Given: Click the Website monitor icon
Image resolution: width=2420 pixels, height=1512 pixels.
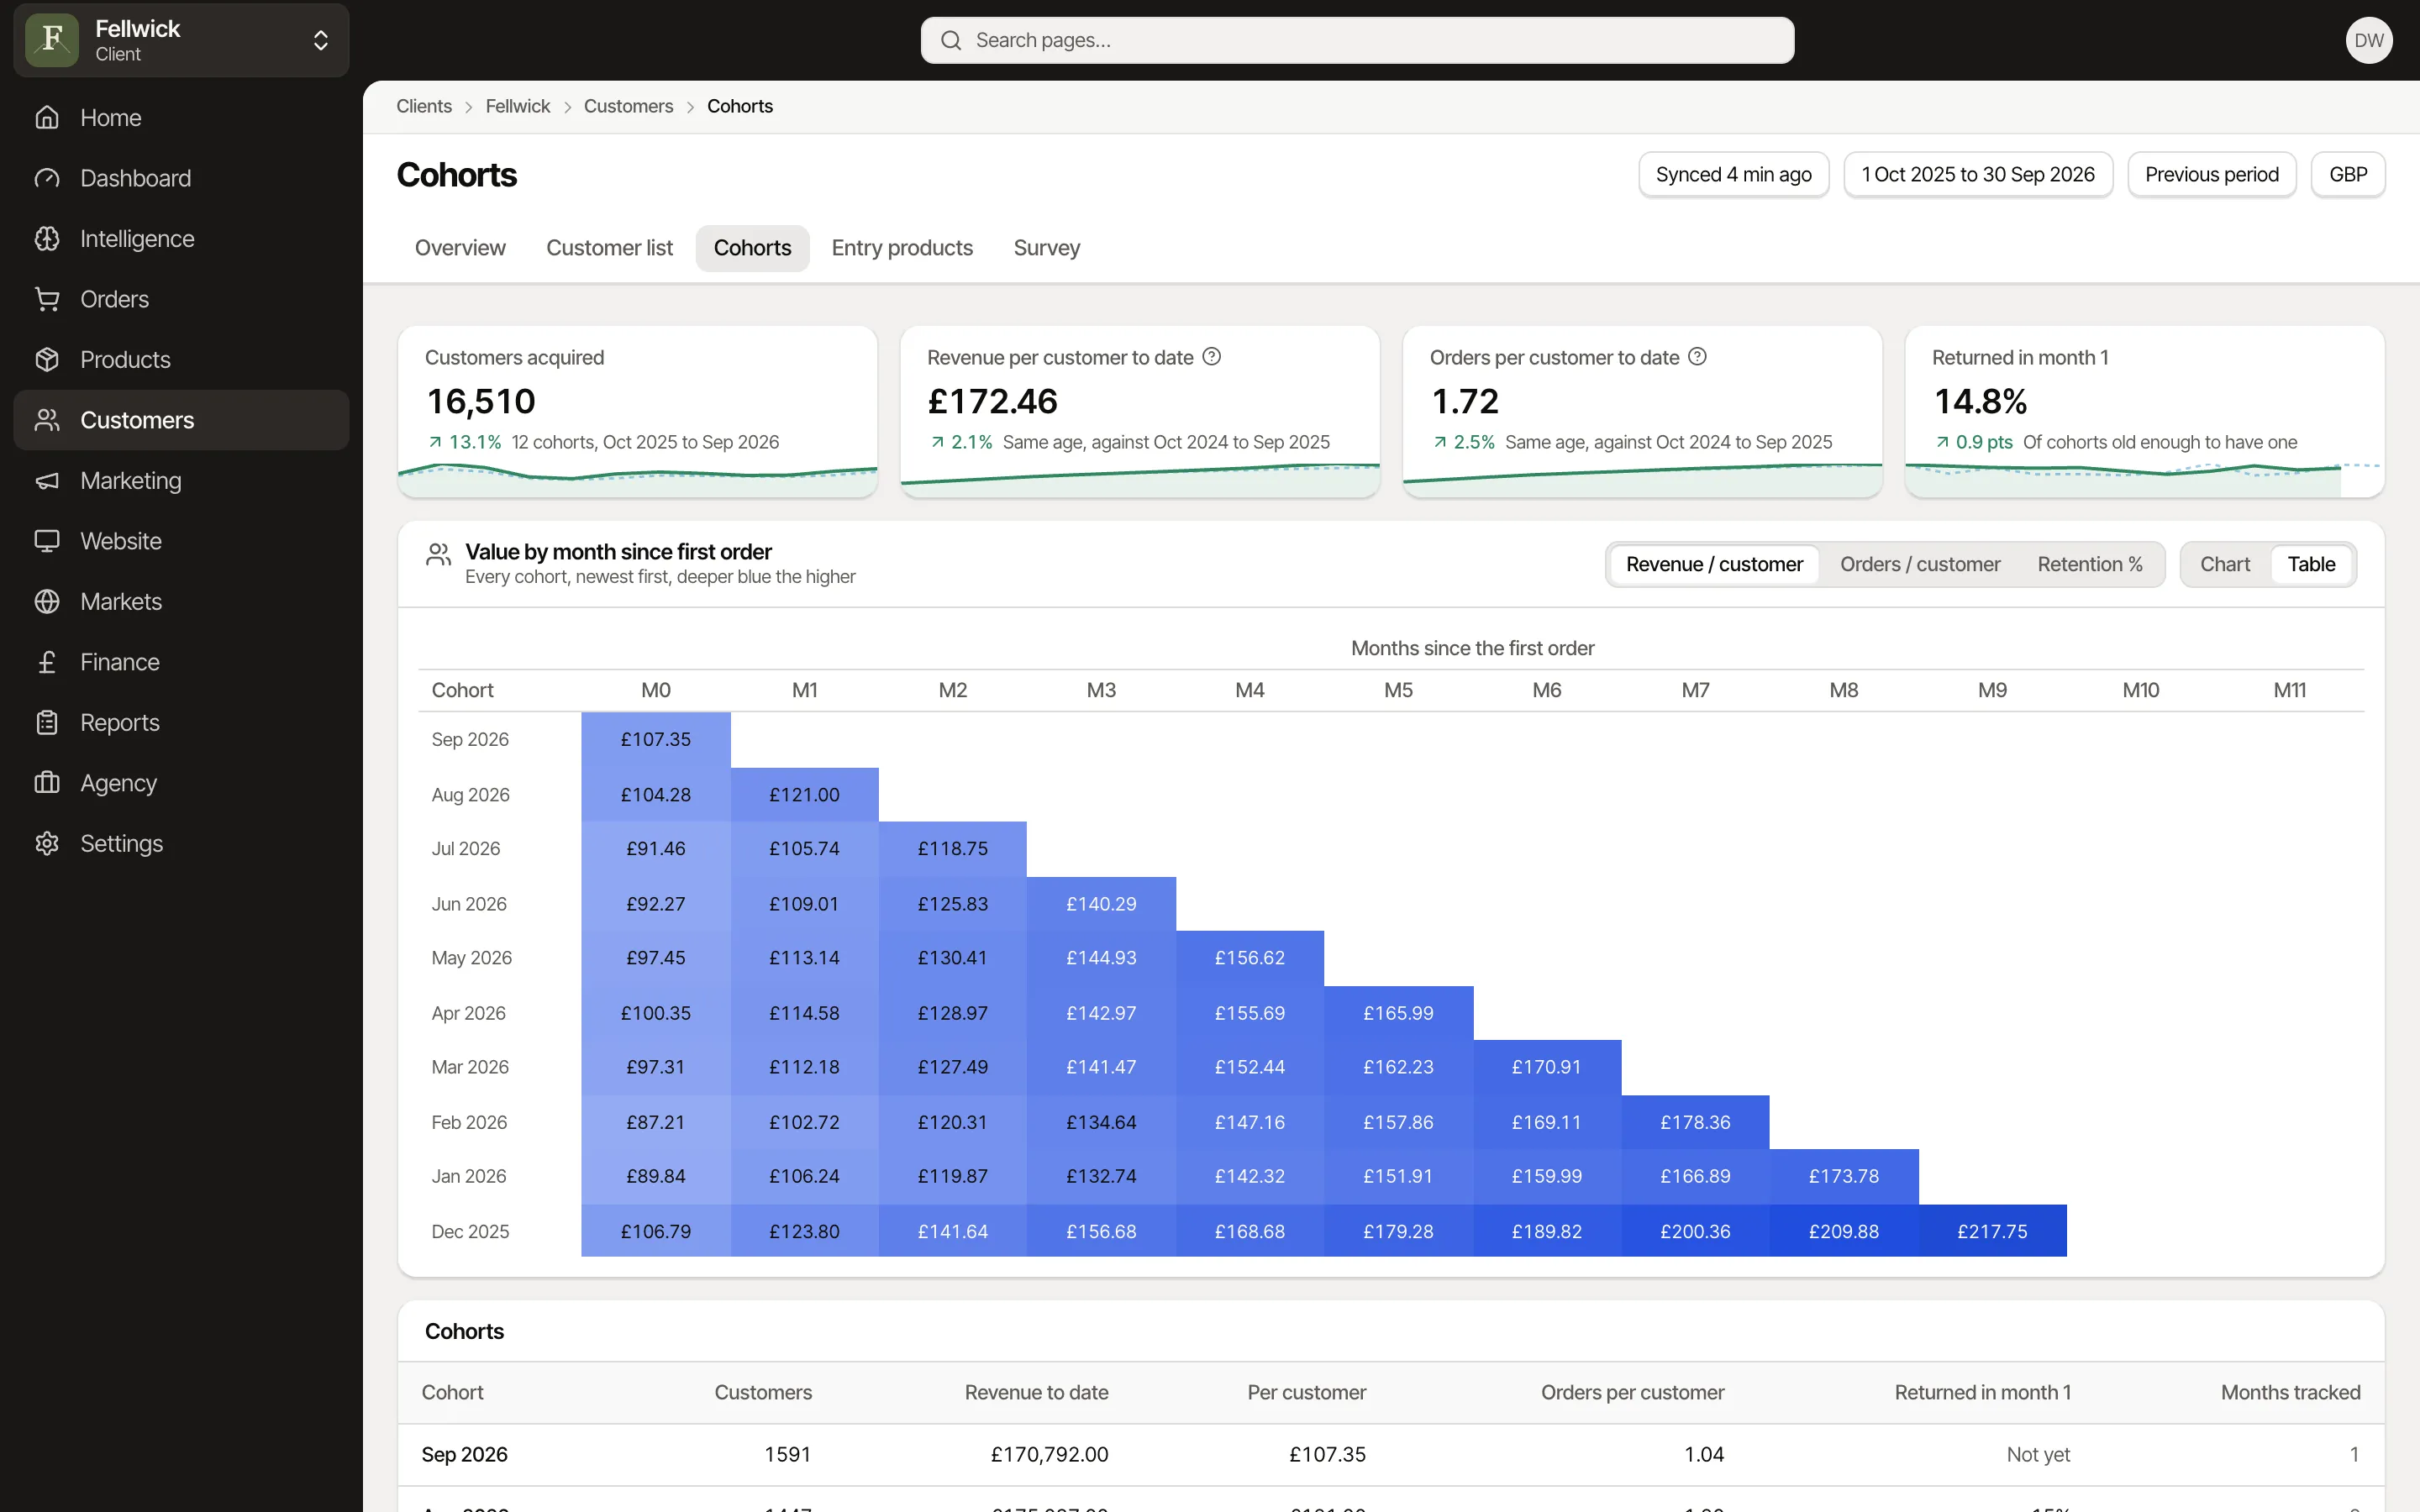Looking at the screenshot, I should tap(47, 541).
